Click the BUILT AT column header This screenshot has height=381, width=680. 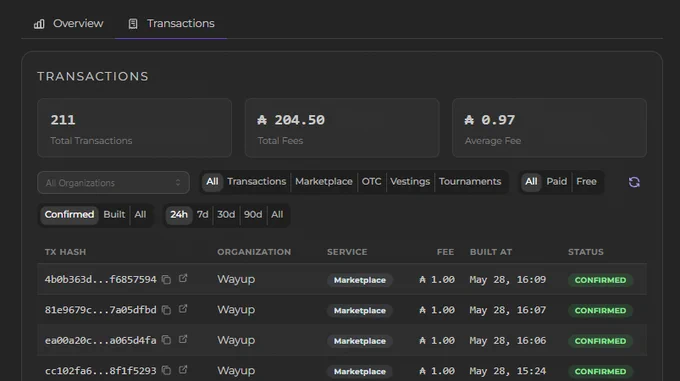click(x=491, y=252)
